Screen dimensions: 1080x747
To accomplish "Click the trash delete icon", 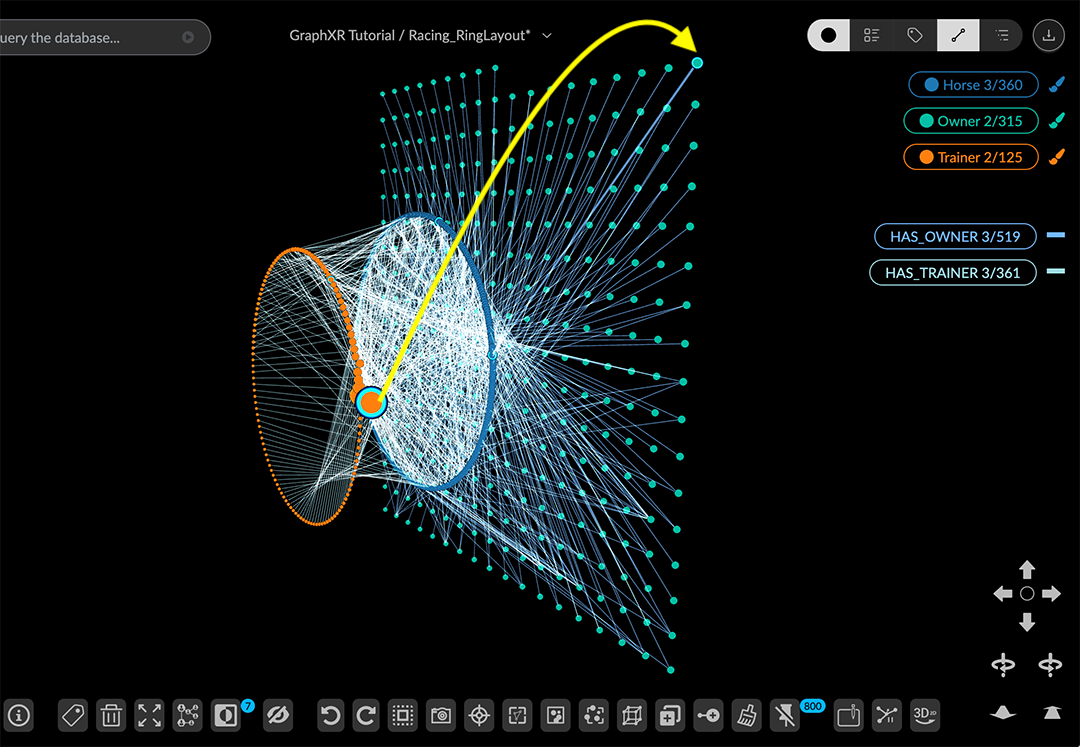I will tap(111, 715).
